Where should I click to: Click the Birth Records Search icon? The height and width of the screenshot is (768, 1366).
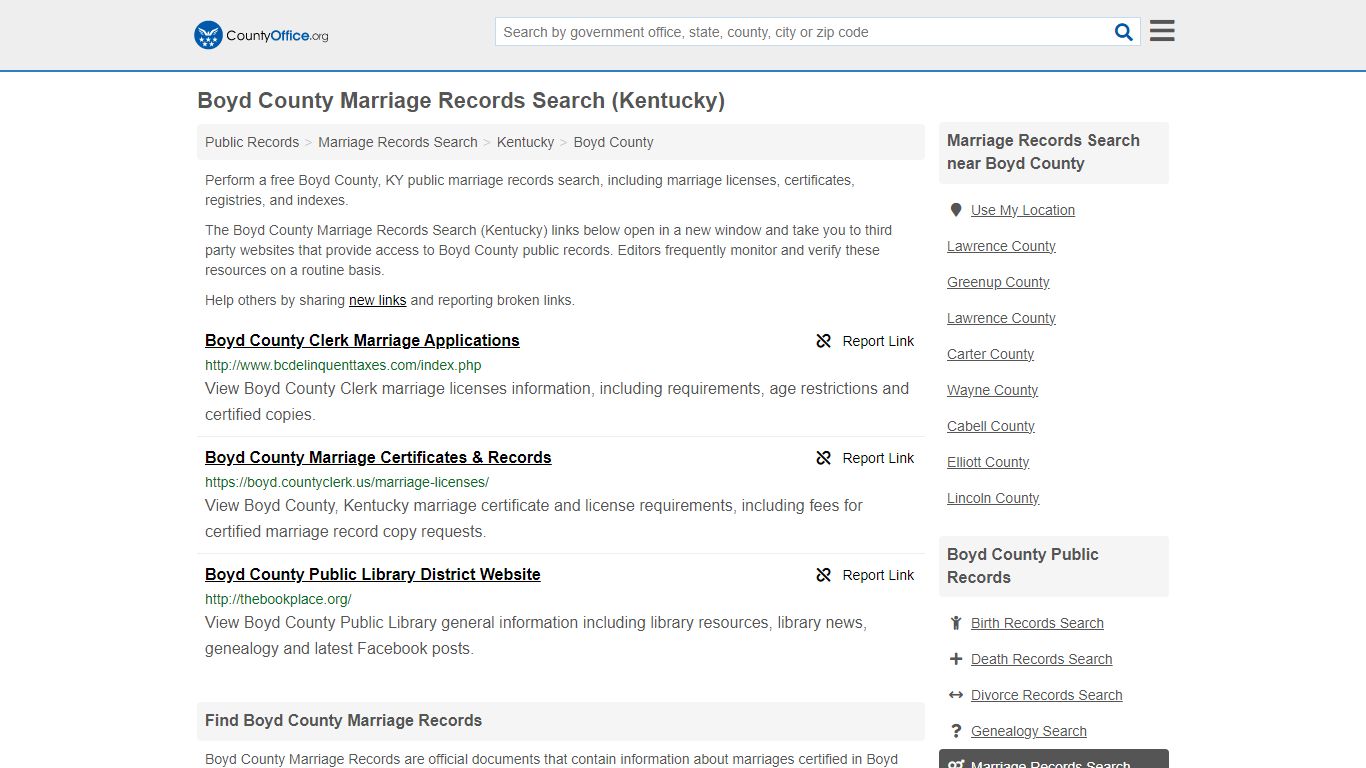click(956, 623)
